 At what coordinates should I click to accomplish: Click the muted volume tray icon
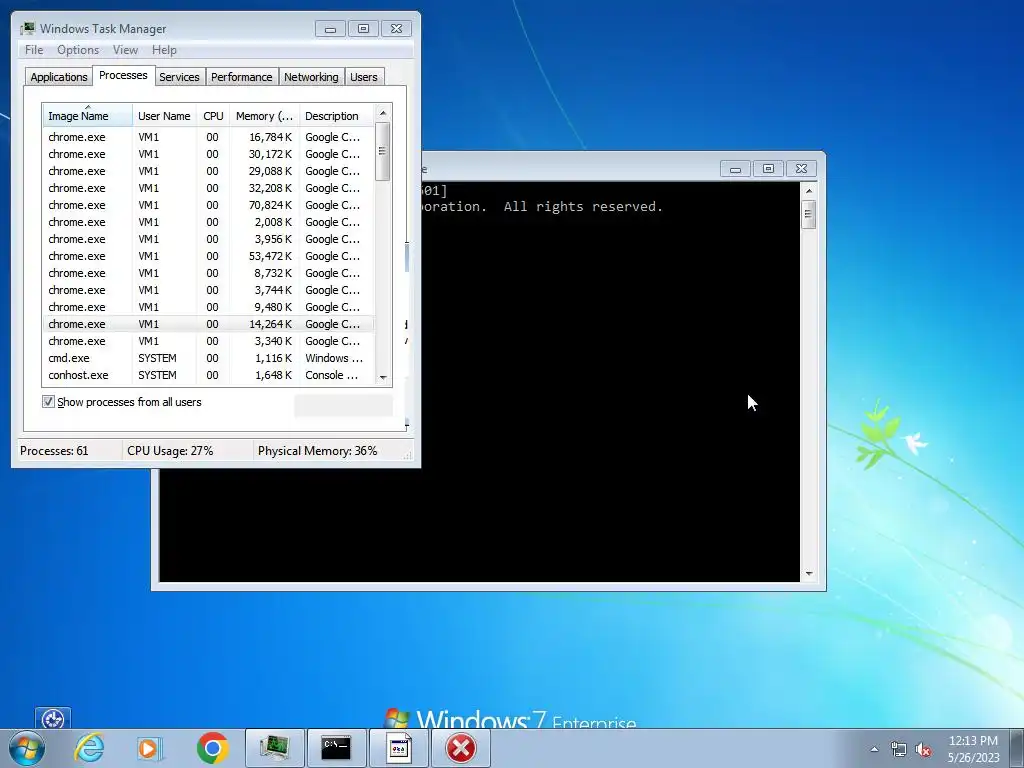923,750
